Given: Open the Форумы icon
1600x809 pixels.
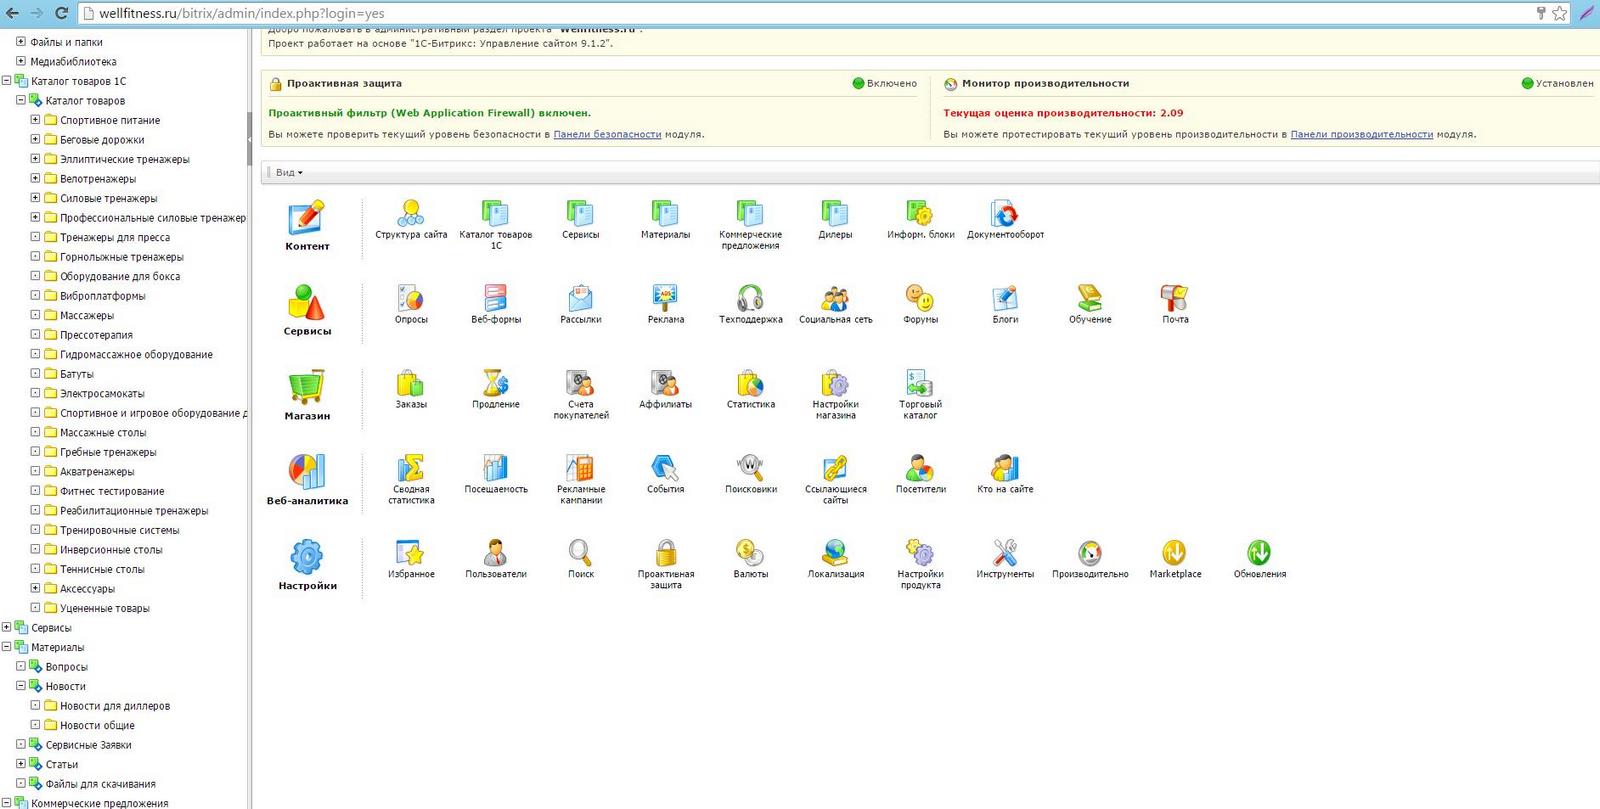Looking at the screenshot, I should coord(920,298).
